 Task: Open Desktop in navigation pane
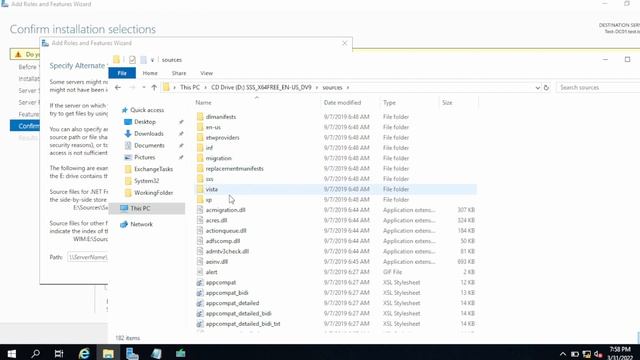coord(144,122)
